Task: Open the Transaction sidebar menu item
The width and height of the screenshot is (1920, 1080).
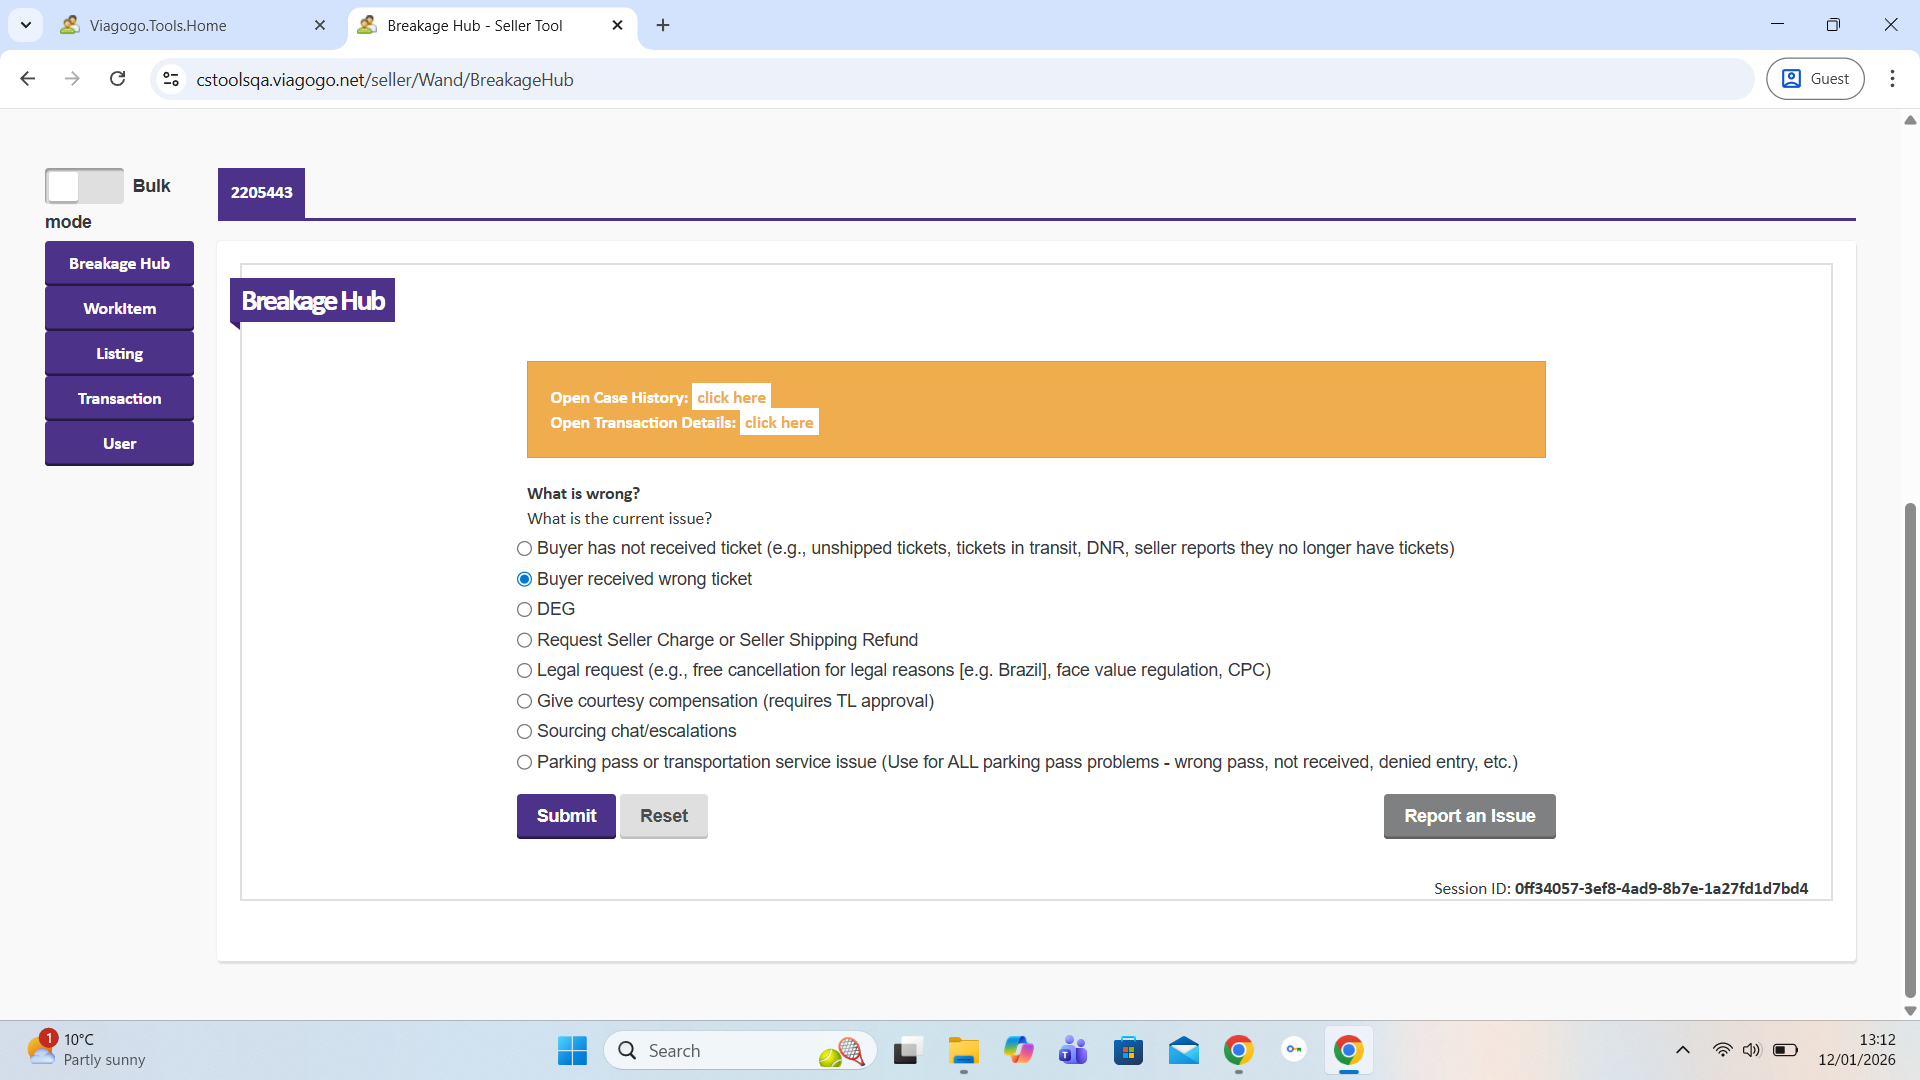Action: (x=119, y=399)
